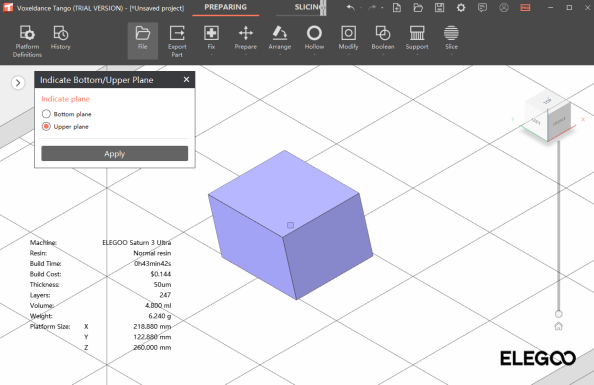Open the Modify tool
This screenshot has height=385, width=594.
[x=348, y=38]
